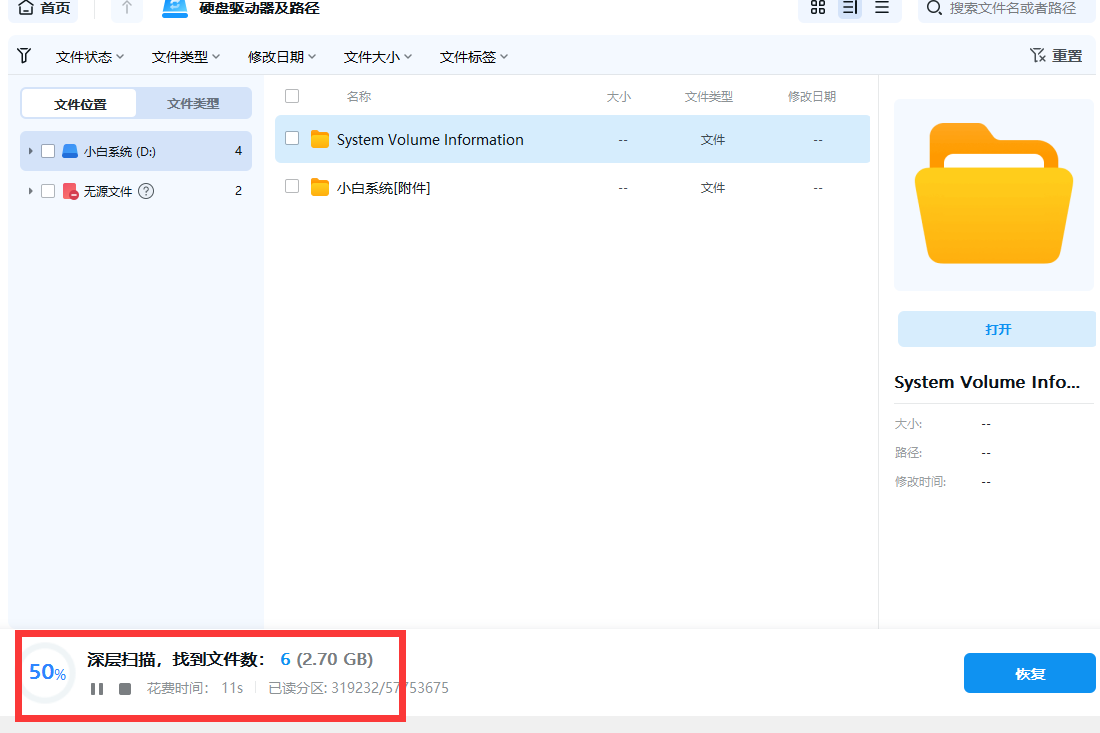Switch to the 文件类型 tab
The image size is (1100, 733).
[x=192, y=103]
